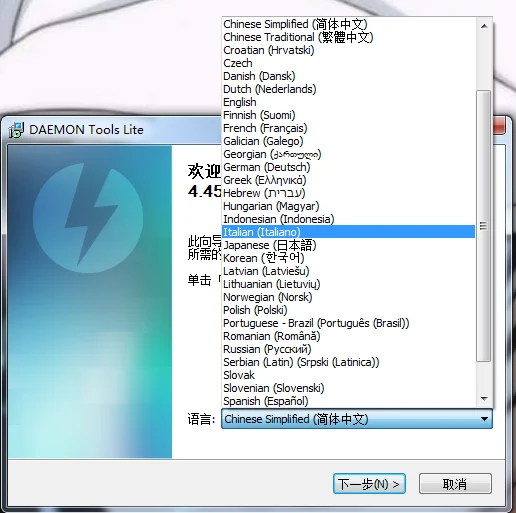Collapse the language combo box dropdown arrow
Viewport: 516px width, 513px height.
tap(484, 419)
